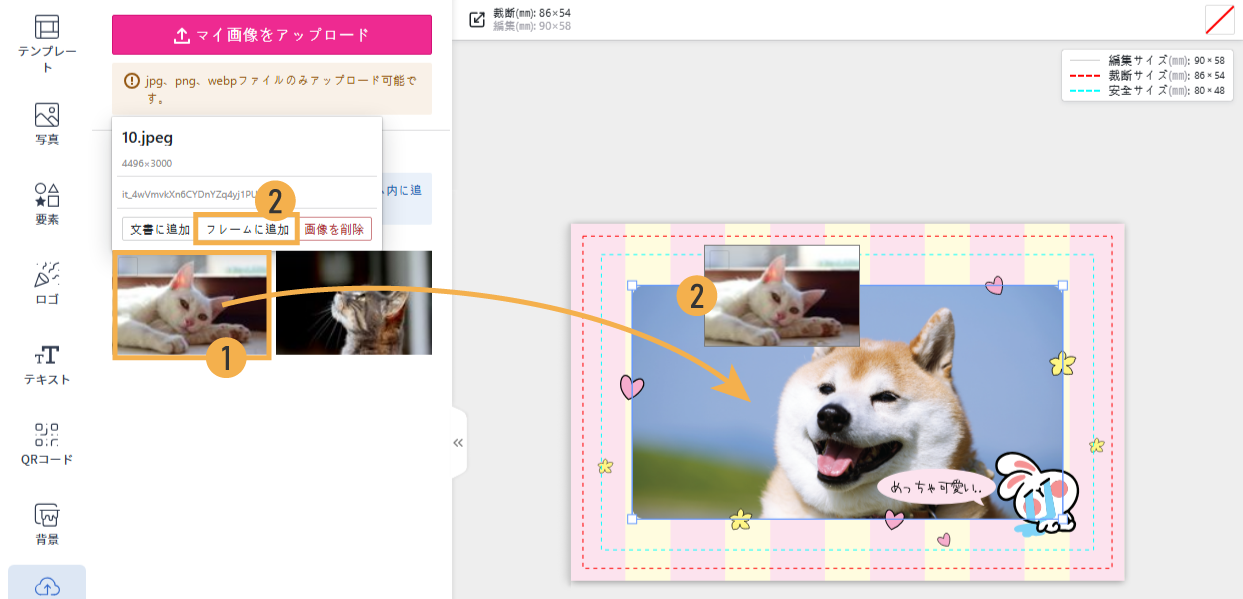The width and height of the screenshot is (1243, 599).
Task: Click the red diagonal slash swatch
Action: (x=1219, y=20)
